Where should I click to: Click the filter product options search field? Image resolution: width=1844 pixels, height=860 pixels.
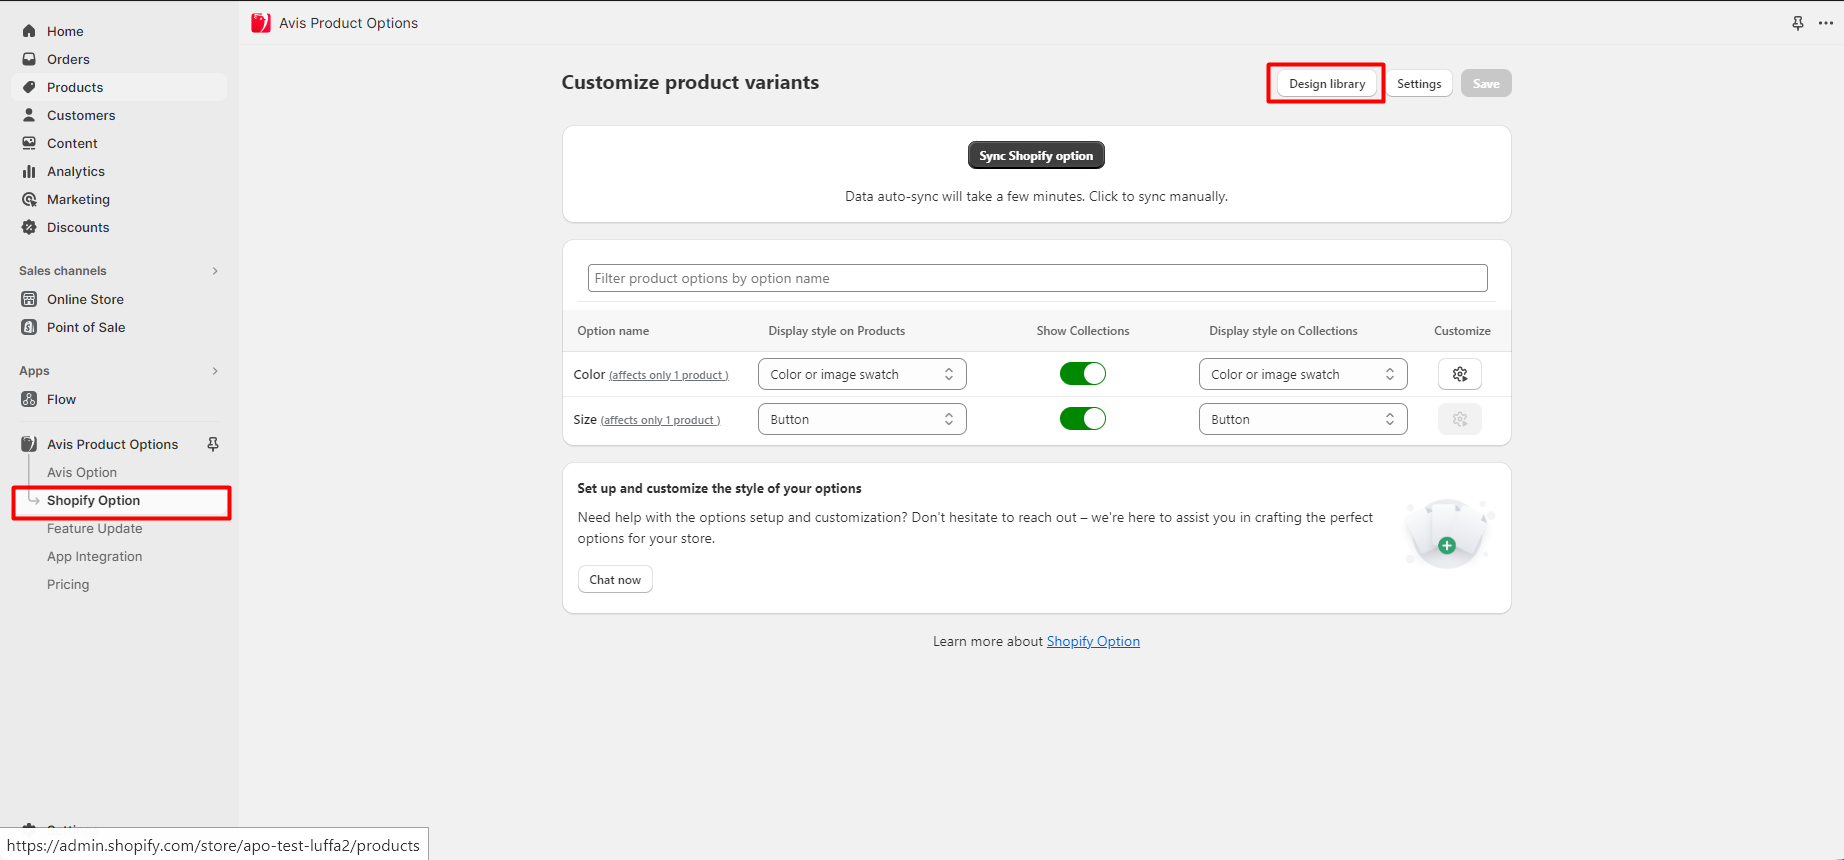tap(1037, 278)
